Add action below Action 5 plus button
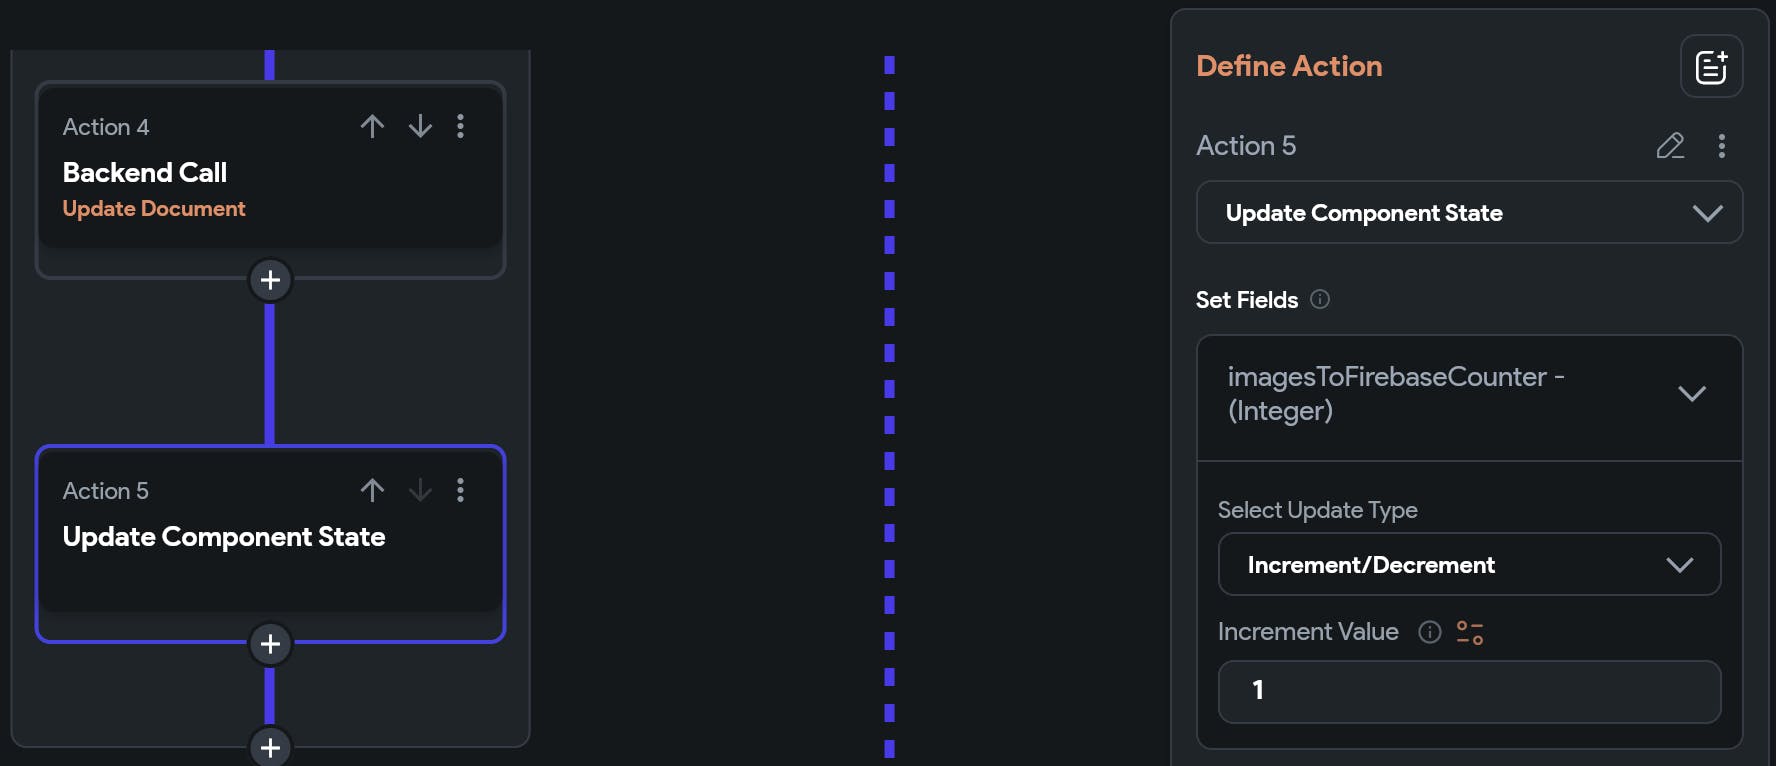The image size is (1776, 766). pyautogui.click(x=270, y=644)
